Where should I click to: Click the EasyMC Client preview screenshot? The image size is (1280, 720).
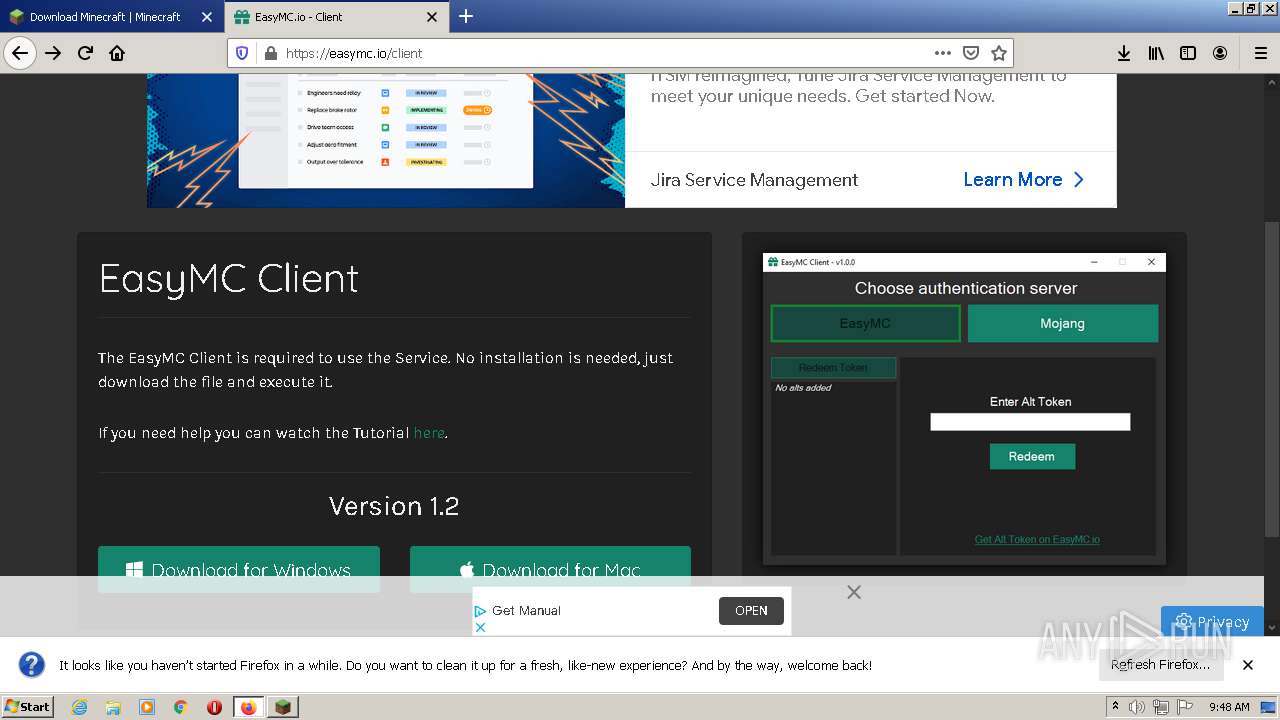(x=964, y=409)
